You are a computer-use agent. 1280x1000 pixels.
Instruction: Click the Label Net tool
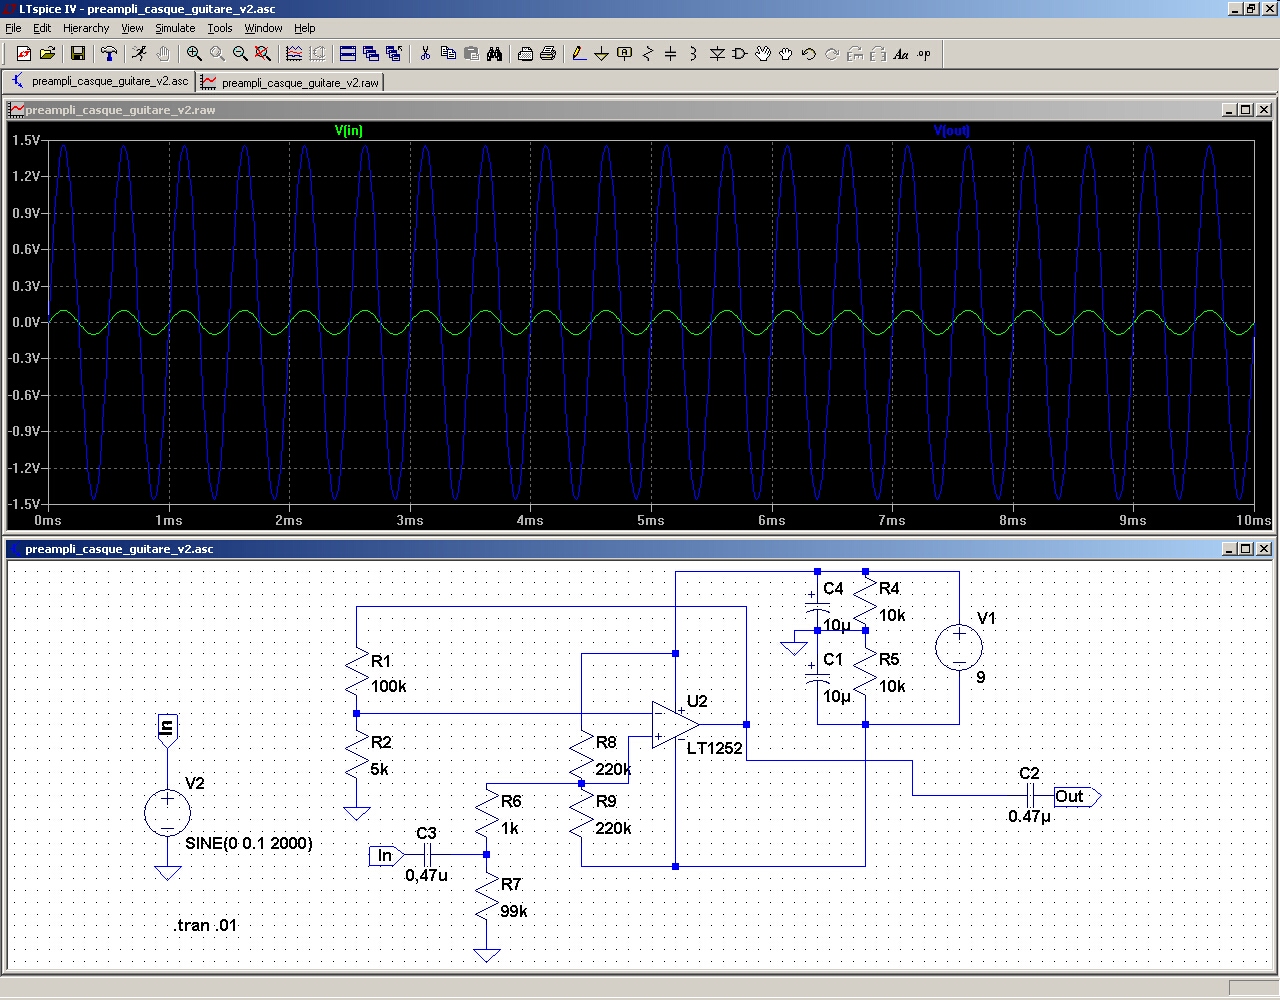(625, 54)
